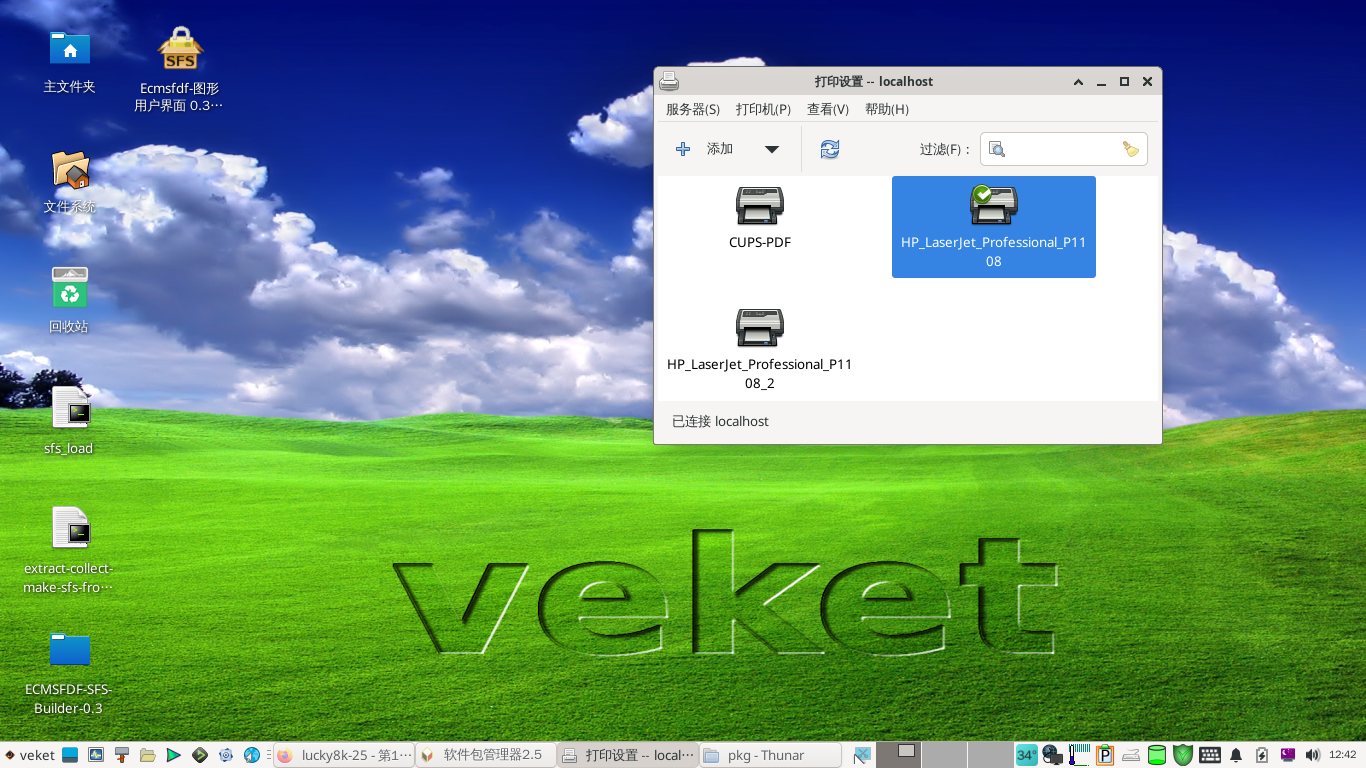Select the HP_LaserJet_Professional_P1108_2 printer

(760, 348)
